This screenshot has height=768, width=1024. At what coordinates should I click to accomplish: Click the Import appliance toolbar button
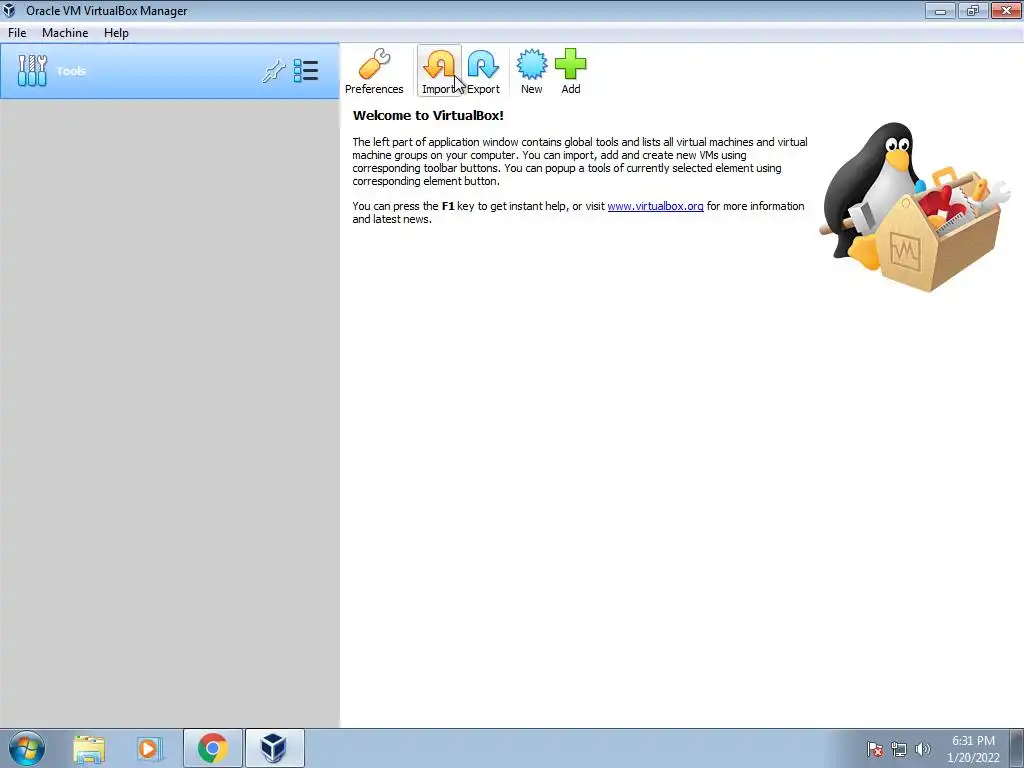point(439,71)
